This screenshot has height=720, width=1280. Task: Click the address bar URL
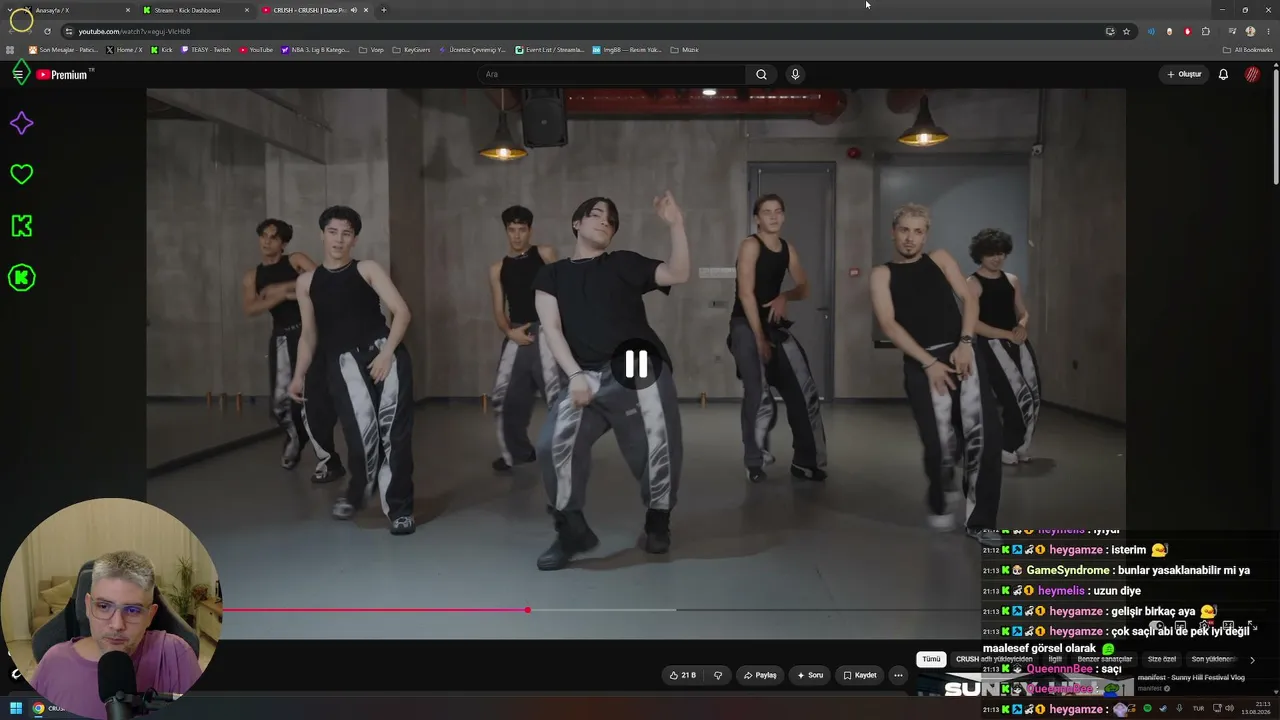pyautogui.click(x=134, y=31)
